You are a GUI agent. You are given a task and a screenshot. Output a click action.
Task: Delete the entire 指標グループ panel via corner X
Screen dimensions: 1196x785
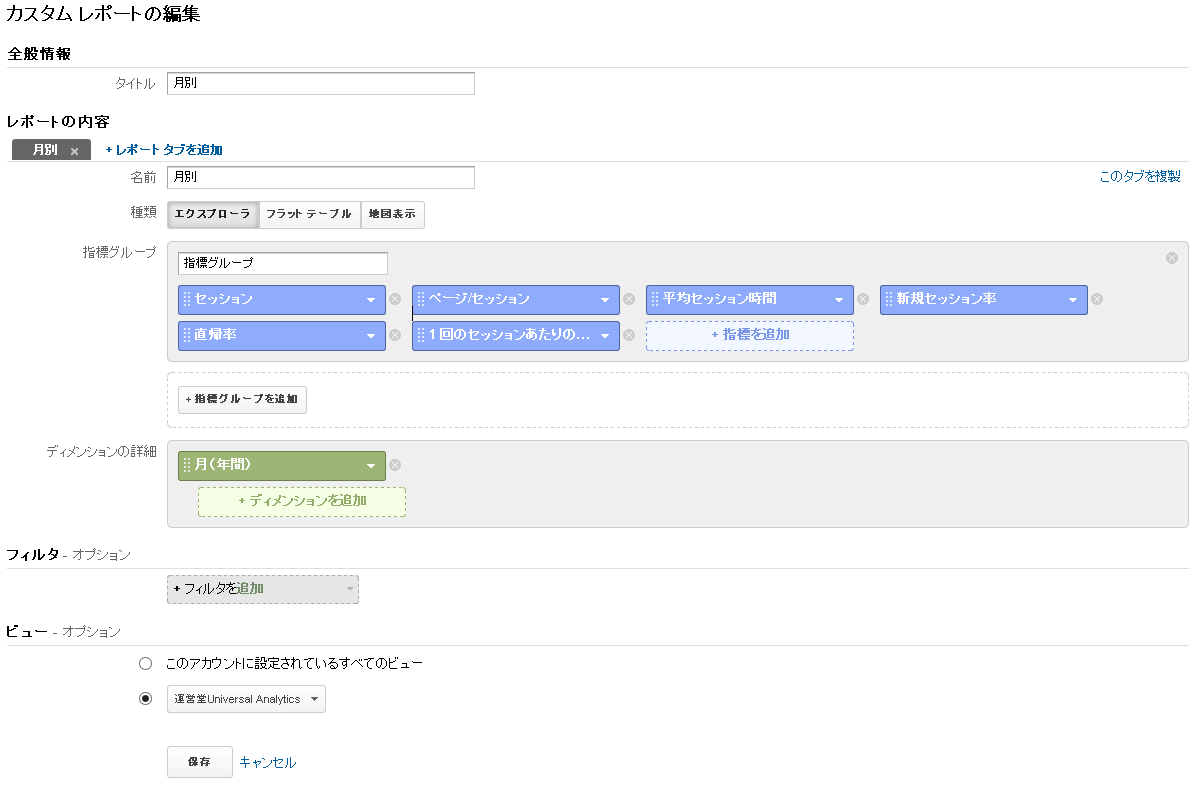click(x=1172, y=258)
